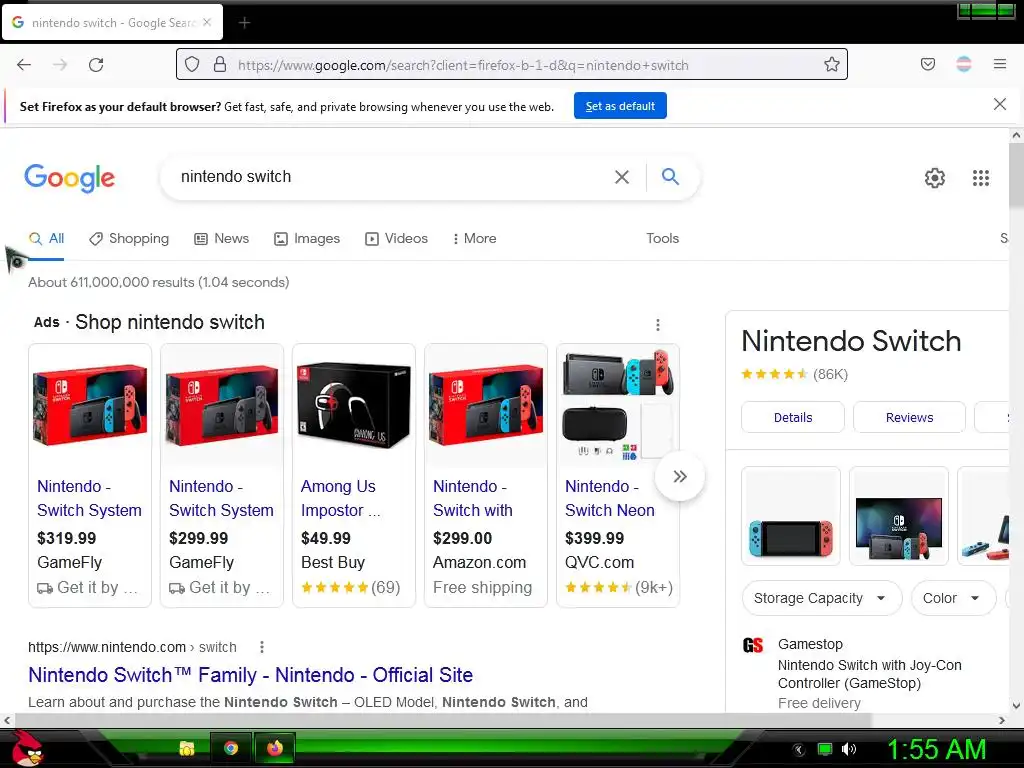
Task: Click the Gamestop seller name
Action: point(810,644)
